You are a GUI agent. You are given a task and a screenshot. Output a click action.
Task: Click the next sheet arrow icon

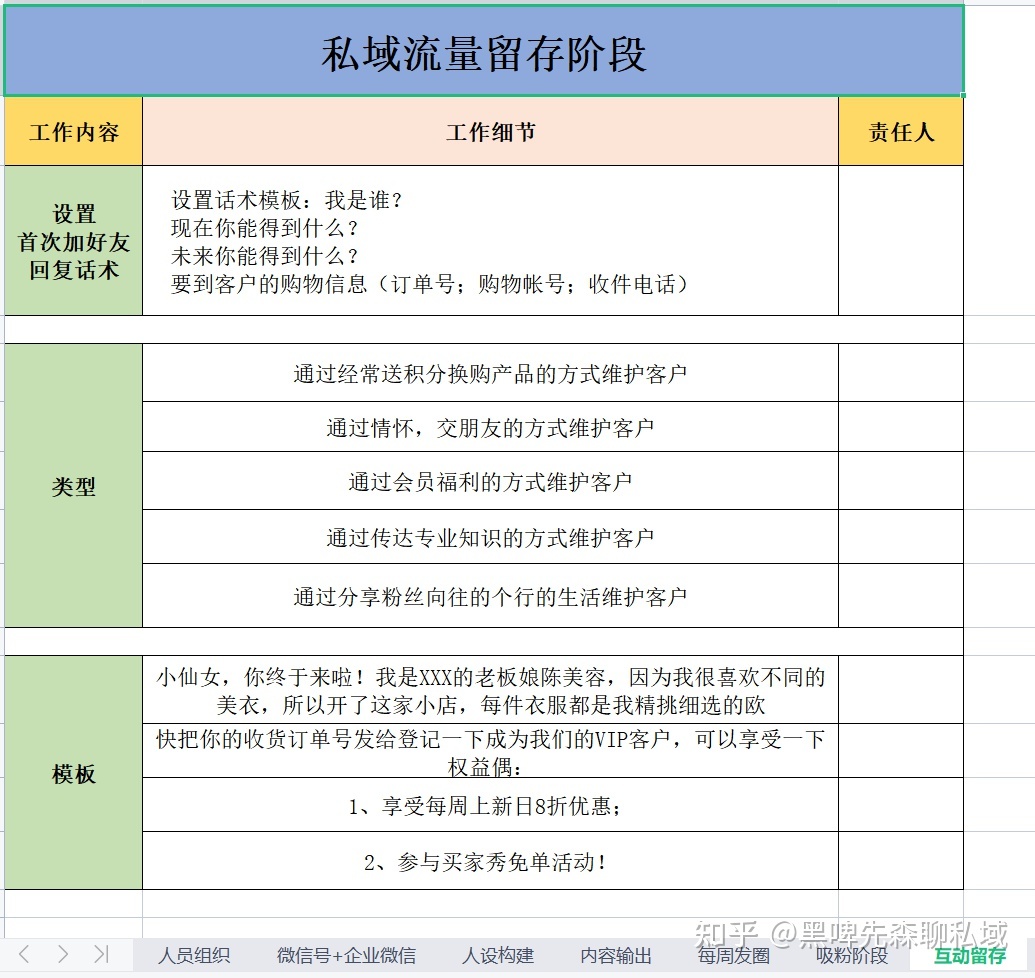pos(63,954)
